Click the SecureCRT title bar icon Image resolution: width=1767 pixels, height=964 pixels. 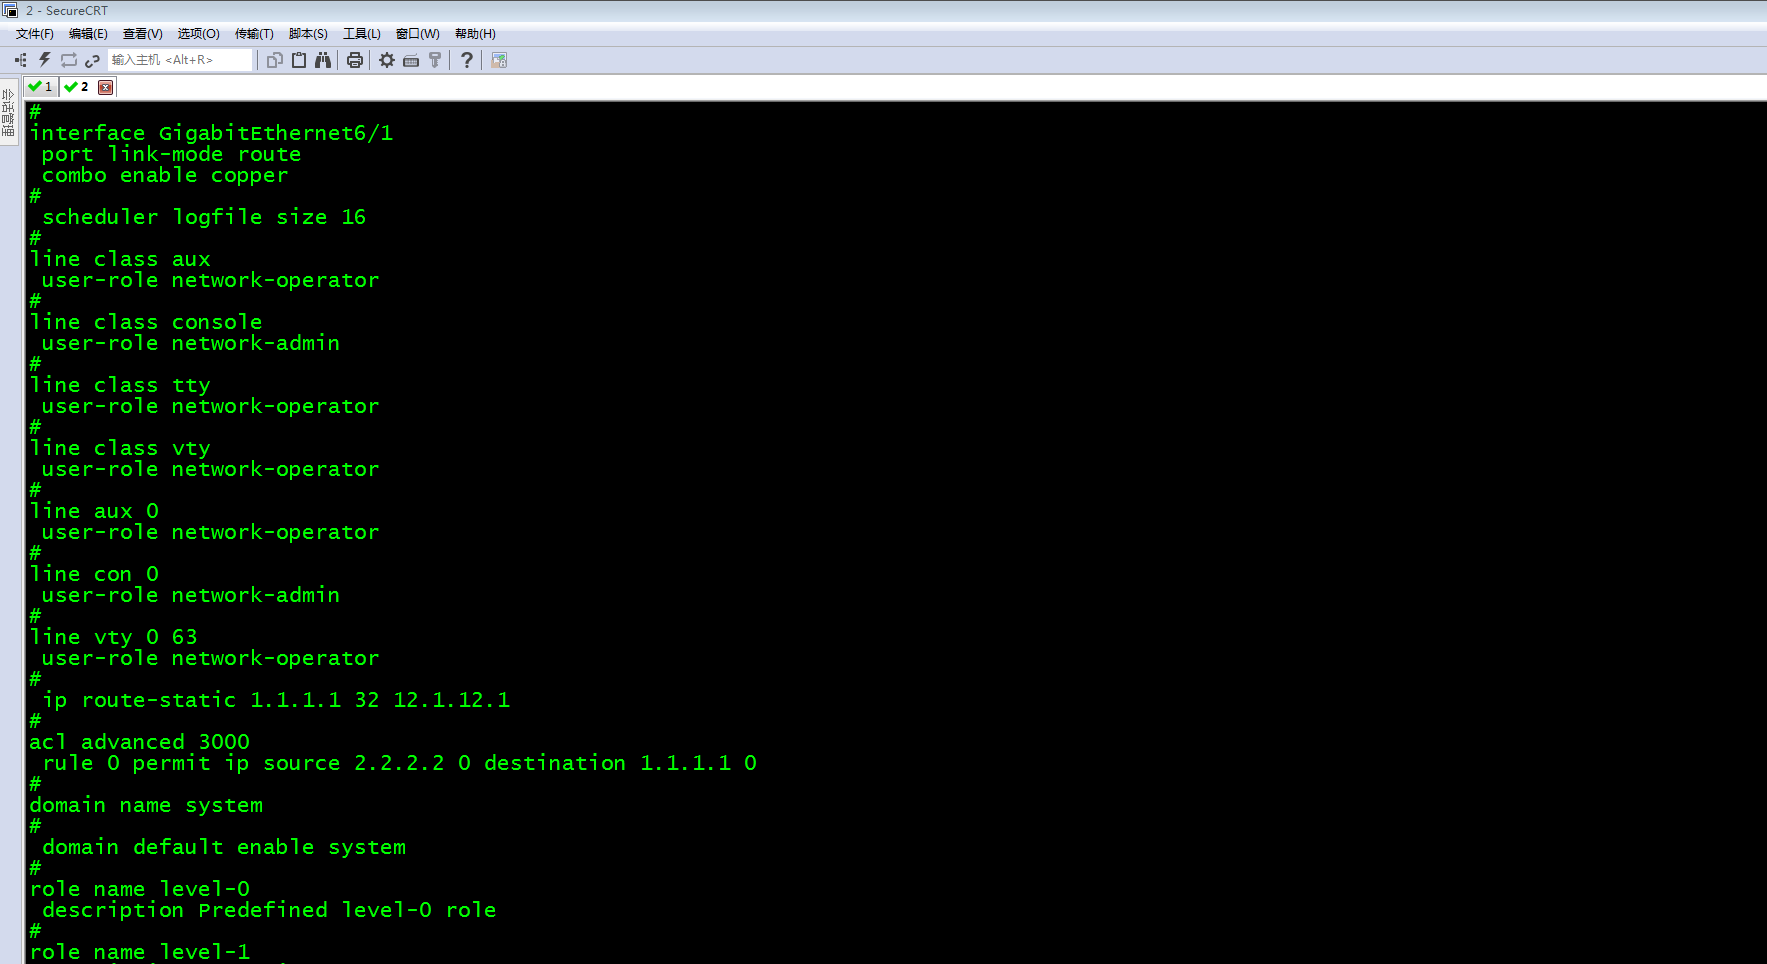(x=11, y=10)
